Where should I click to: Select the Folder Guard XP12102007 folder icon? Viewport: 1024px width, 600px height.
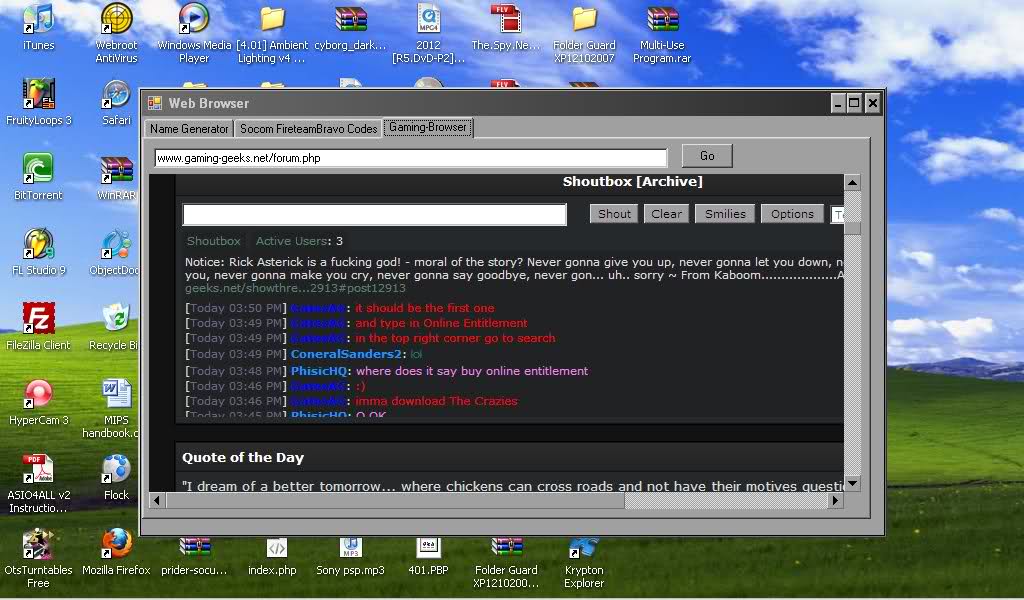pyautogui.click(x=584, y=33)
